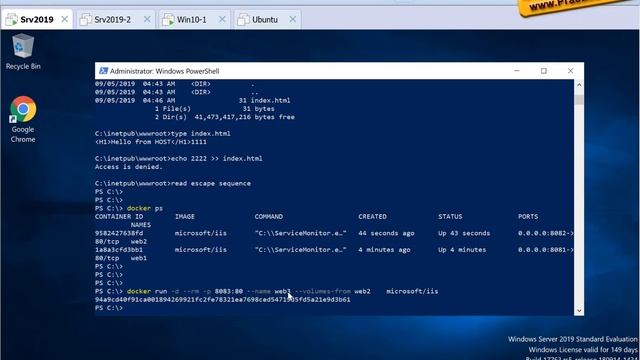Click the PowerShell scrollbar thumb
This screenshot has width=640, height=360.
tap(579, 99)
